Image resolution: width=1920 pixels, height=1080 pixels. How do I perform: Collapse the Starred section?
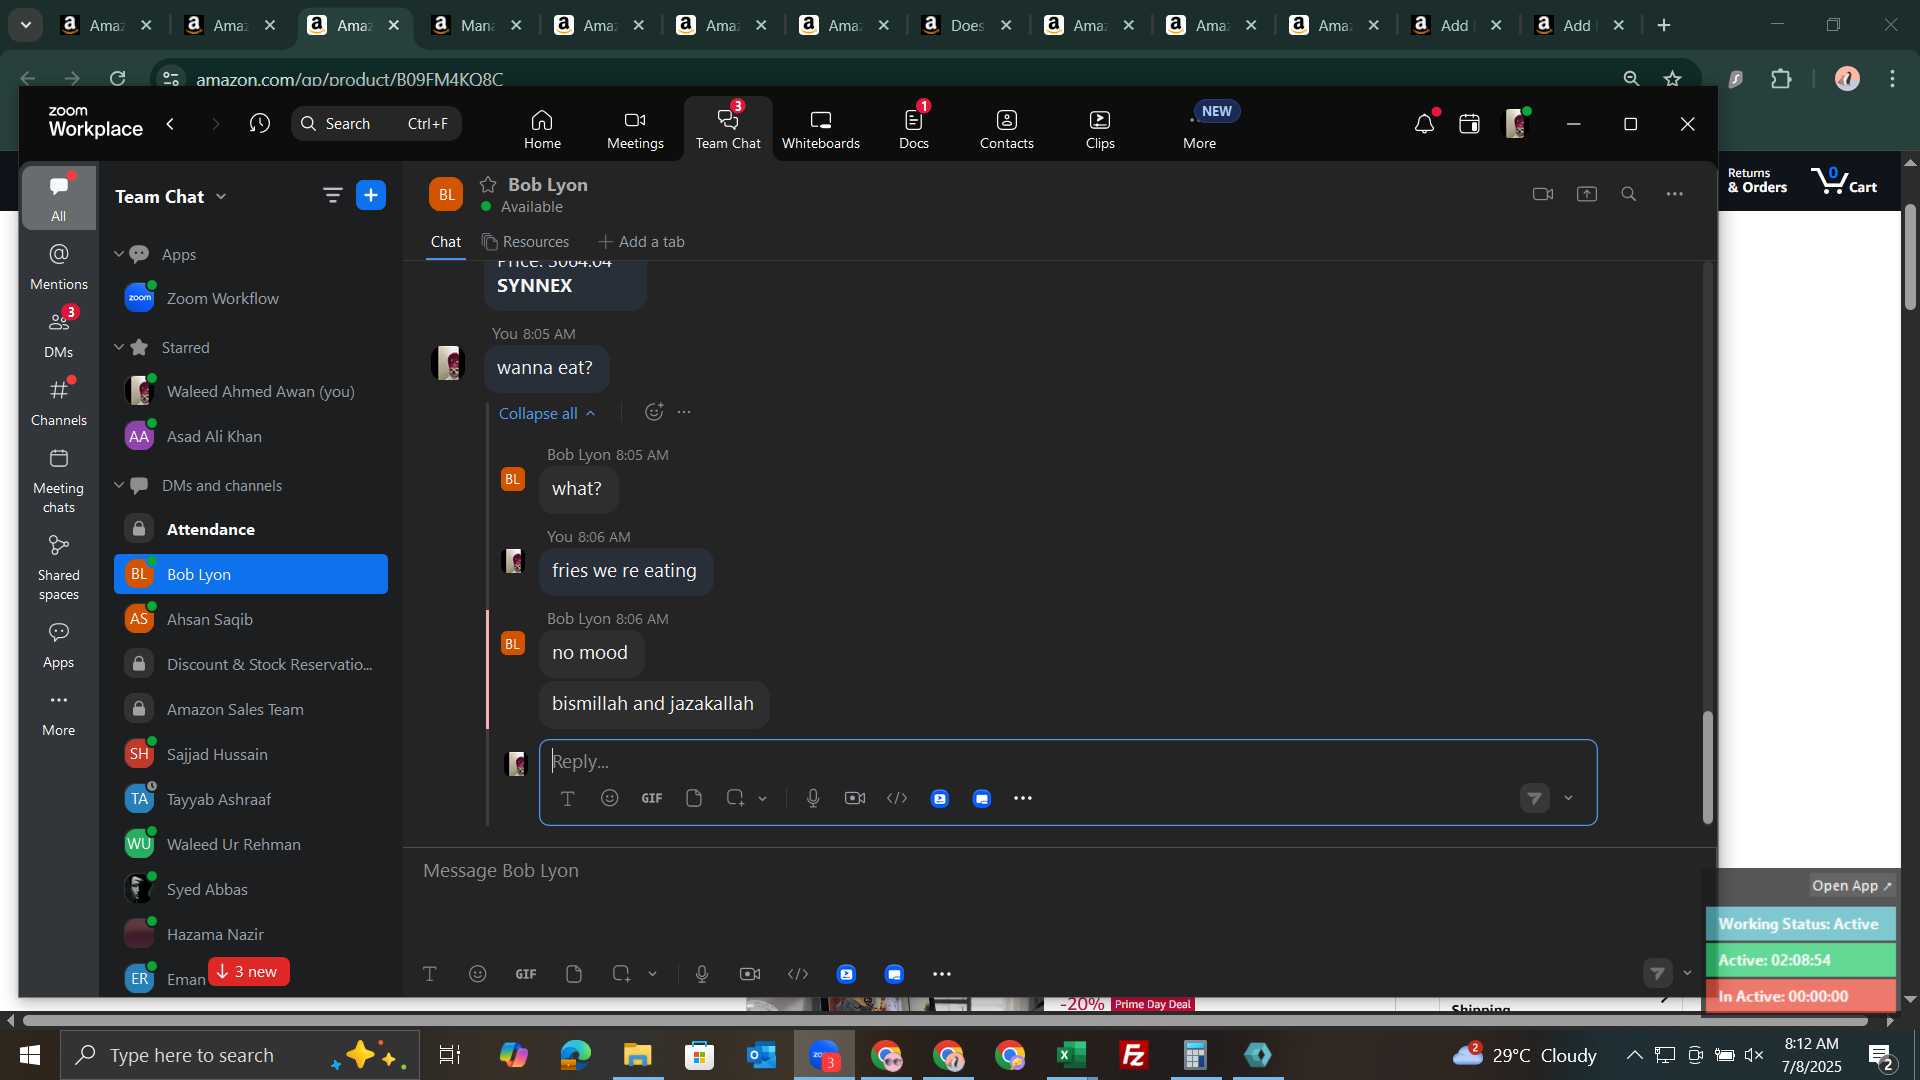[x=119, y=347]
